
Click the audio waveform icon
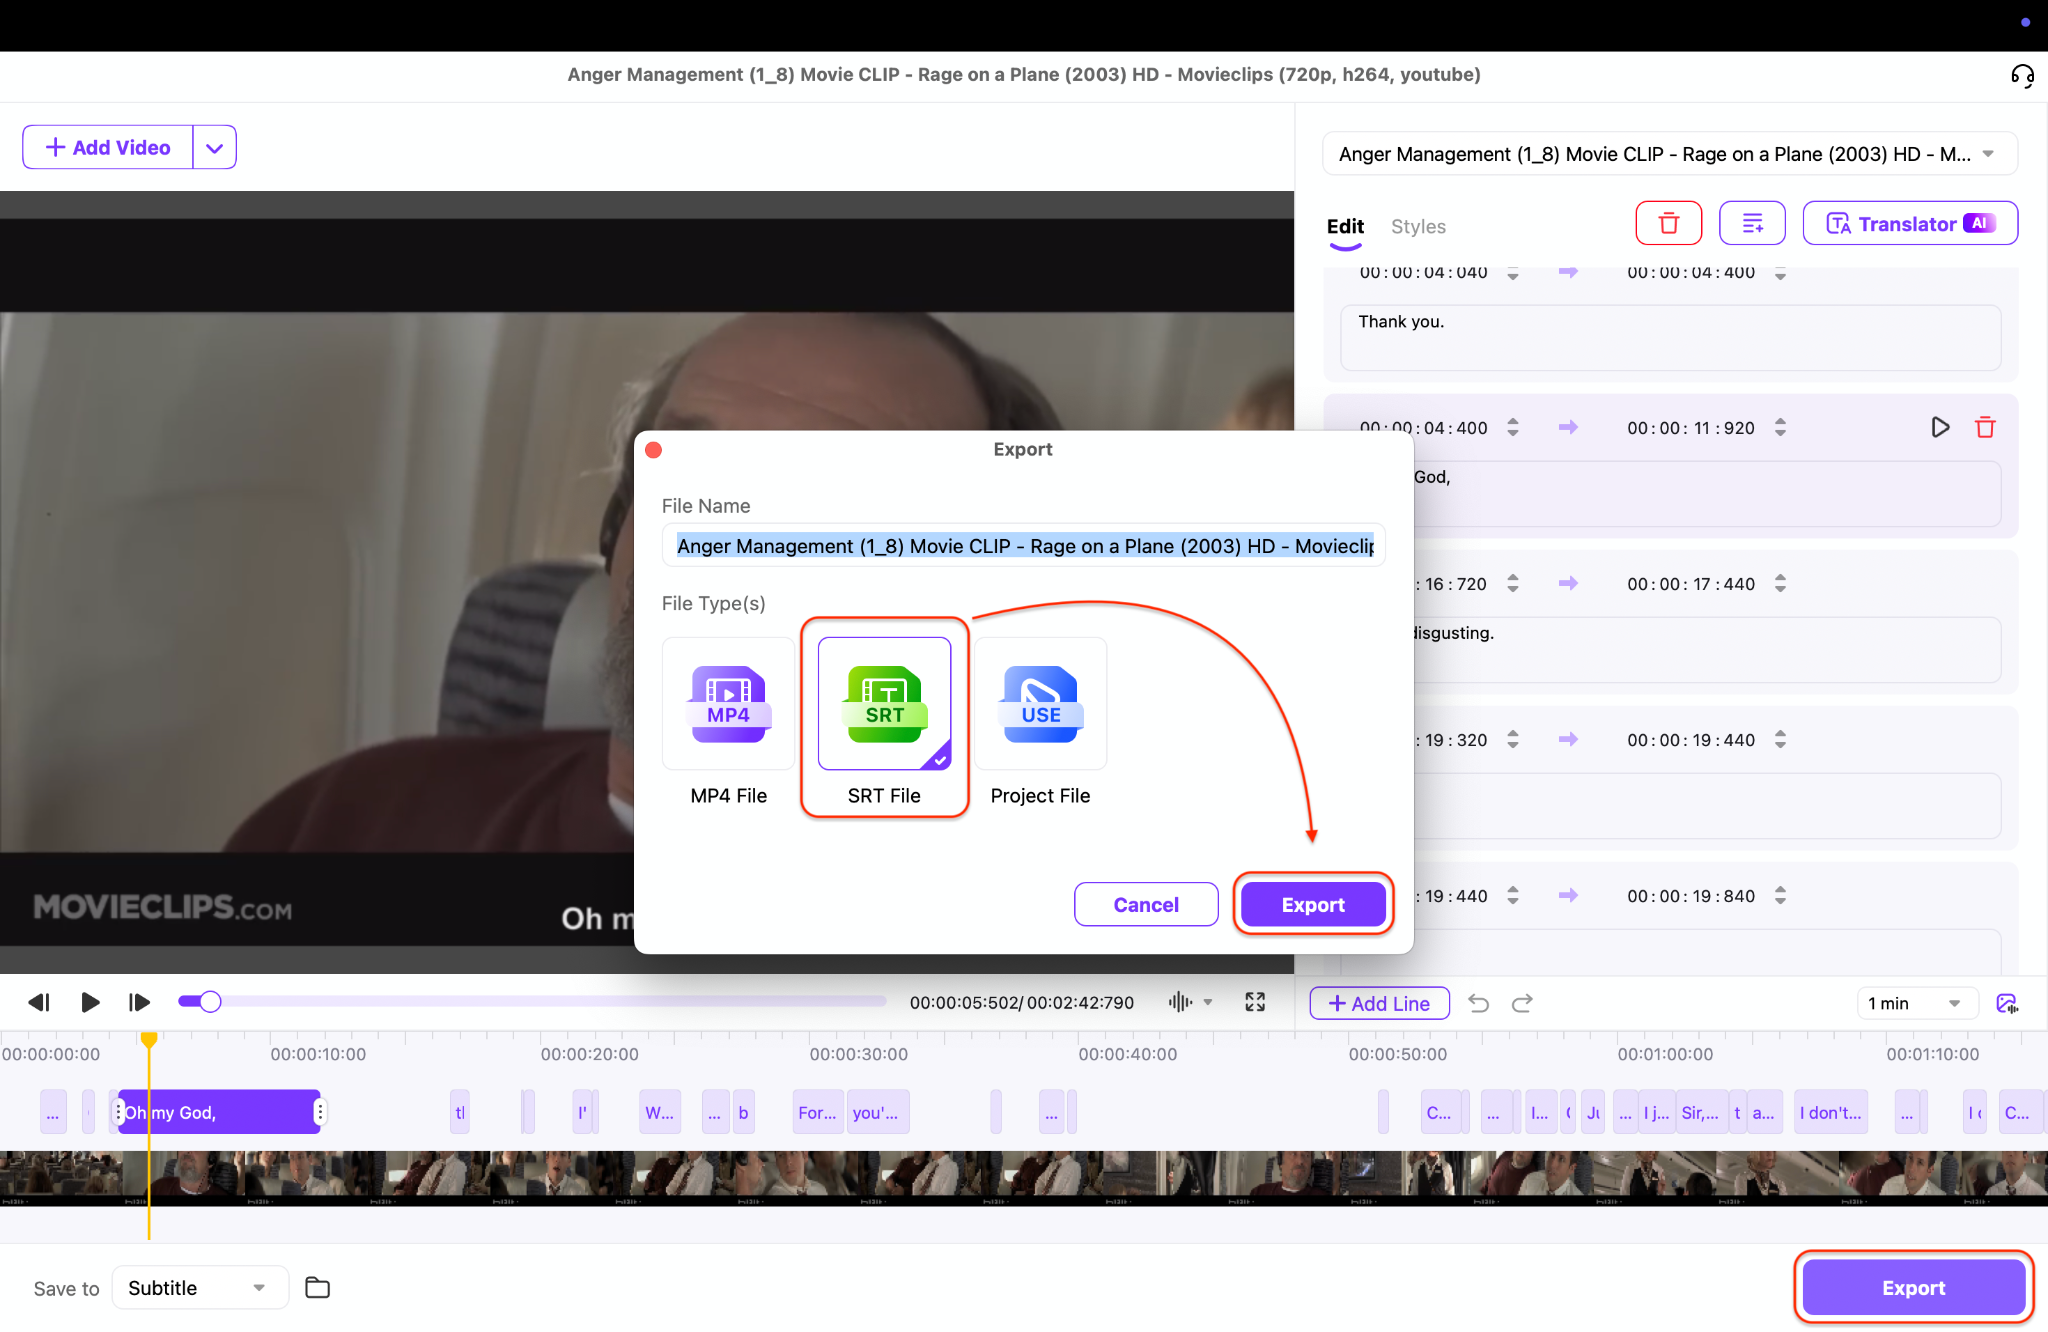1180,1002
